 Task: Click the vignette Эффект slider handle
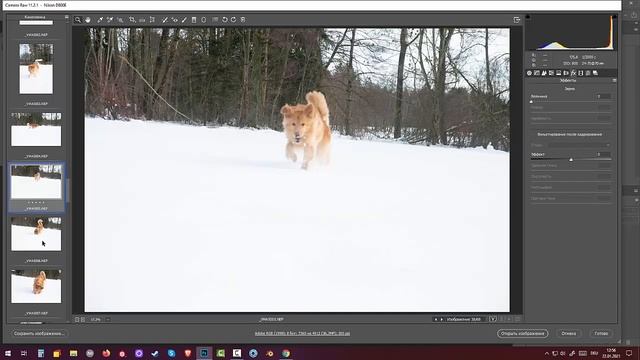tap(571, 160)
